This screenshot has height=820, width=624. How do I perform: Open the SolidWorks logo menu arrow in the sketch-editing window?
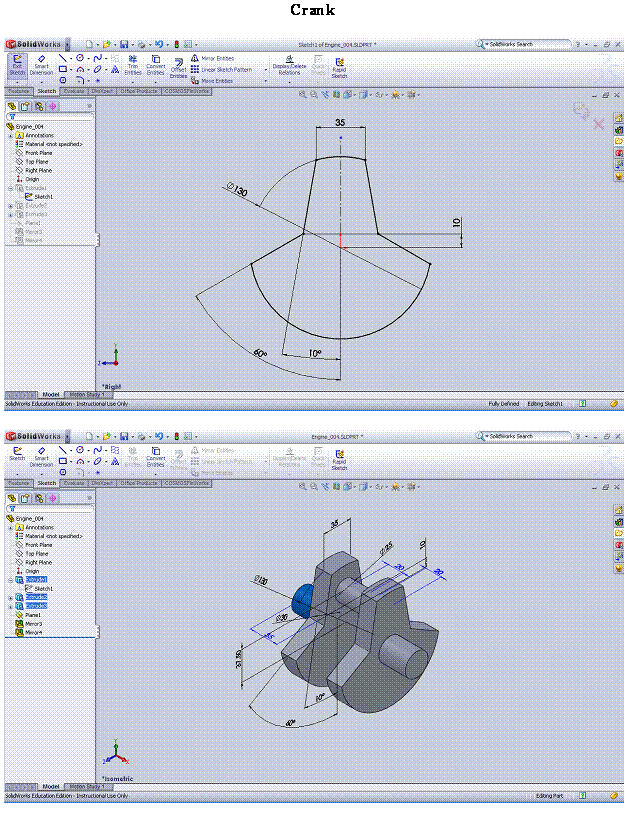pyautogui.click(x=67, y=45)
